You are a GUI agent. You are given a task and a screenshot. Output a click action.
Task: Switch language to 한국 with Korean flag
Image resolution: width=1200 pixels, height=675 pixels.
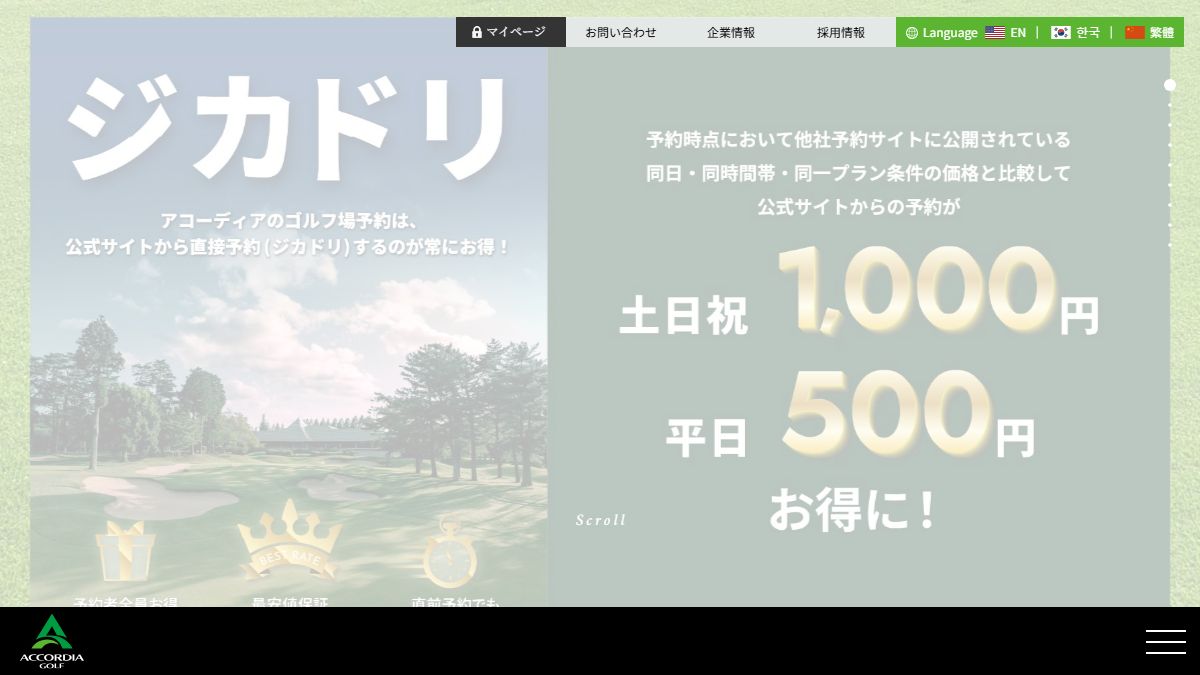(x=1075, y=33)
